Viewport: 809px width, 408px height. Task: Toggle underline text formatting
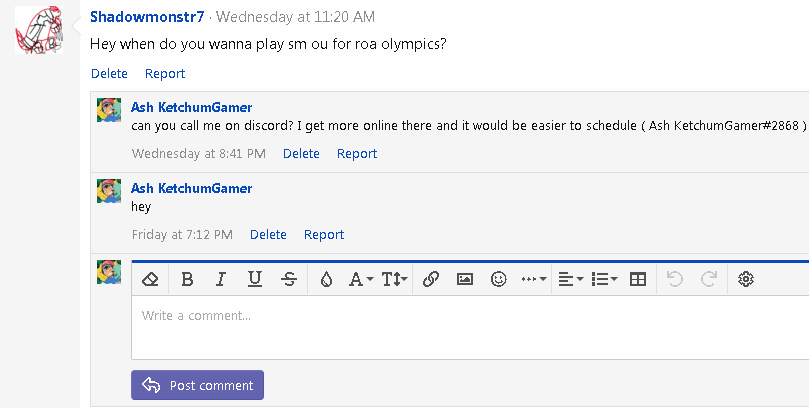pos(255,280)
